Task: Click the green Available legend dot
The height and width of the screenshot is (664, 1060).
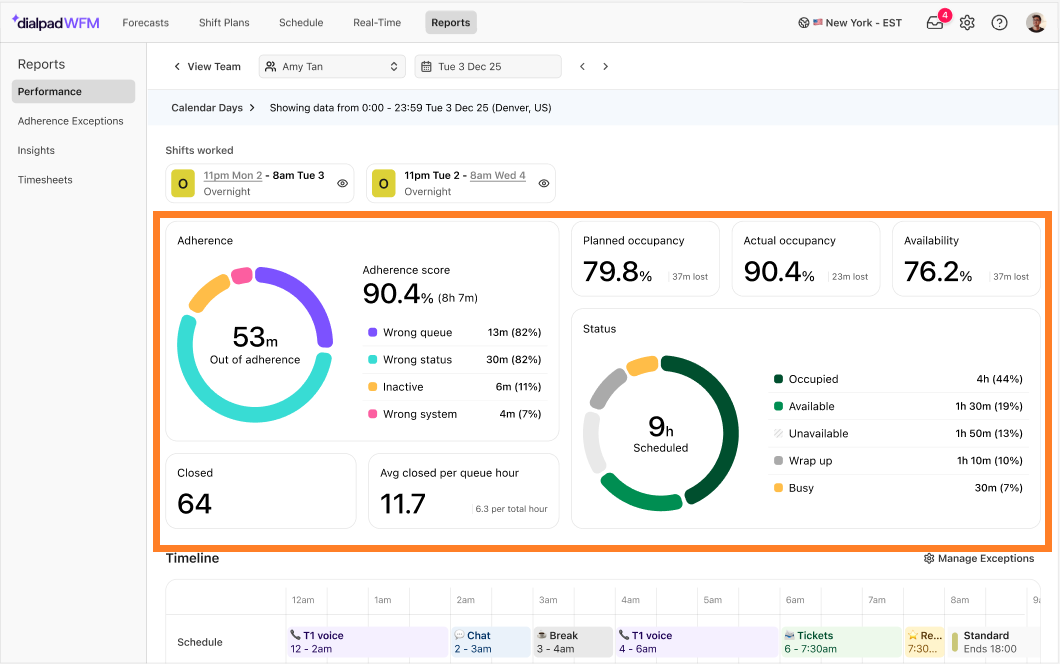Action: pos(778,406)
